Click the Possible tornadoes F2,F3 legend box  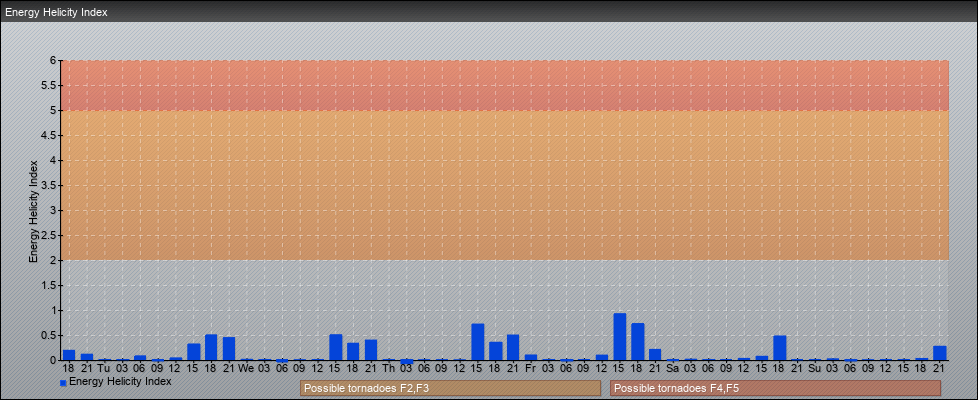click(x=450, y=388)
